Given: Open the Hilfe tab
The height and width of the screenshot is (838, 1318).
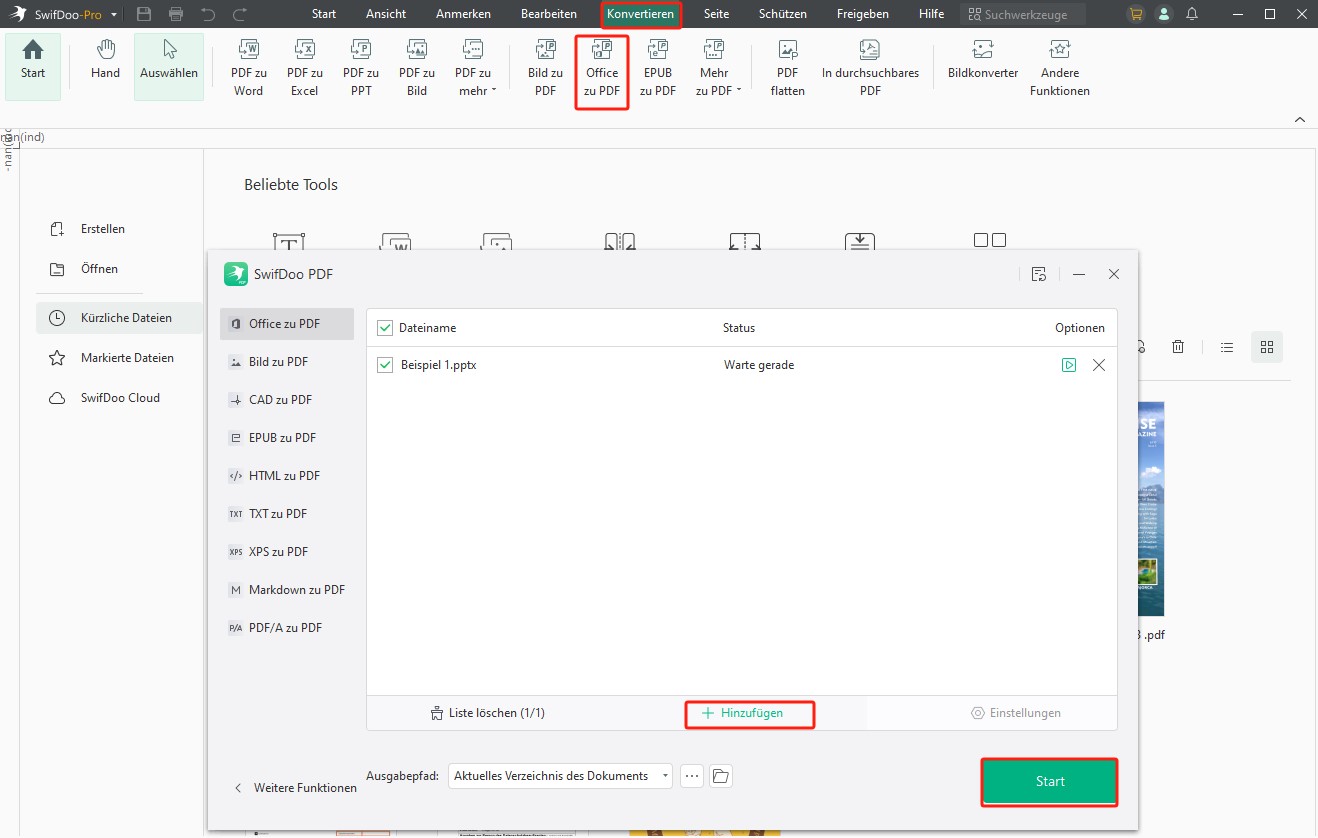Looking at the screenshot, I should 931,14.
